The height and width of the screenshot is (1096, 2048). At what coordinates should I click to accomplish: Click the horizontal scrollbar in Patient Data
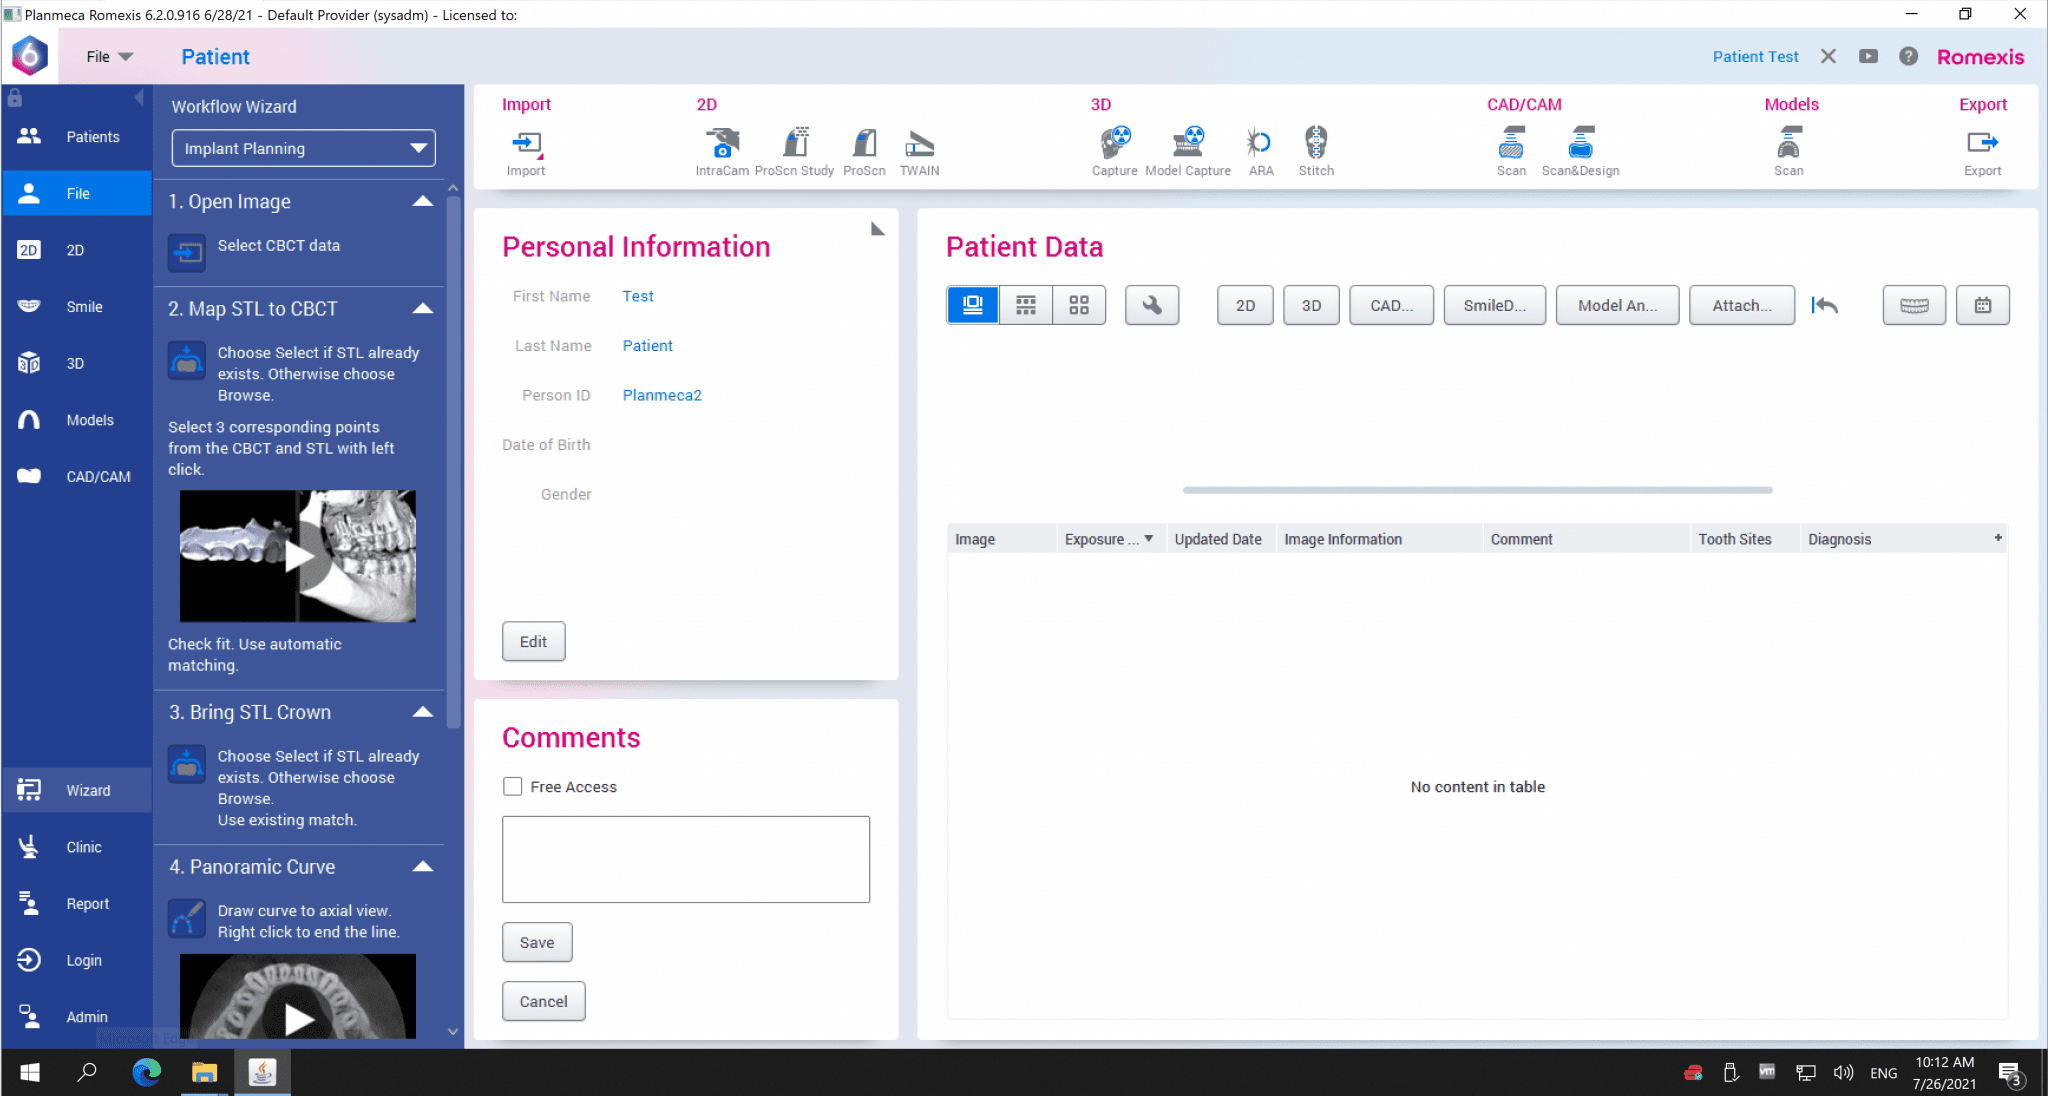coord(1477,490)
